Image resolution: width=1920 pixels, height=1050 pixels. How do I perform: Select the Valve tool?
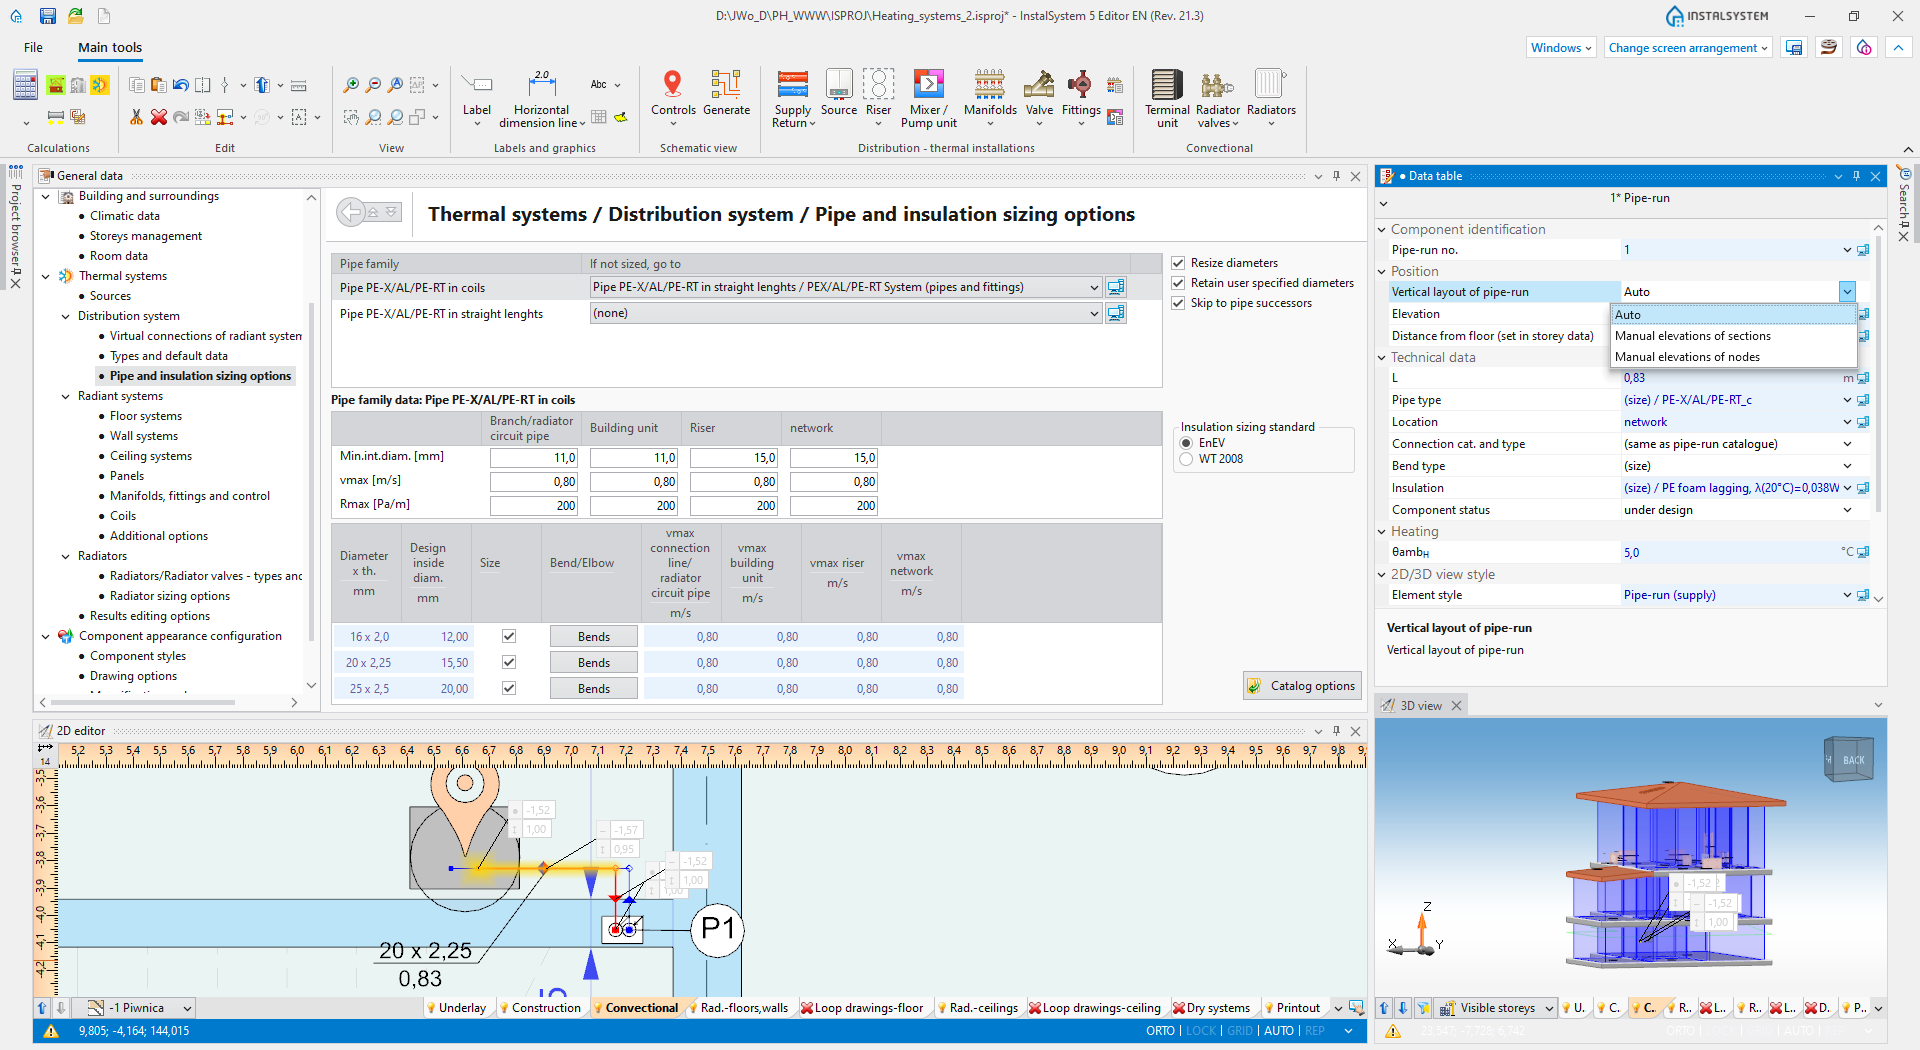[1039, 98]
